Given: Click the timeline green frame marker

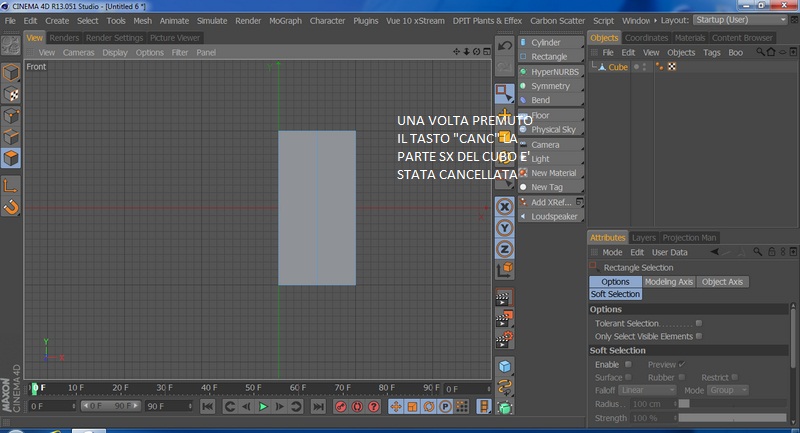Looking at the screenshot, I should (34, 389).
